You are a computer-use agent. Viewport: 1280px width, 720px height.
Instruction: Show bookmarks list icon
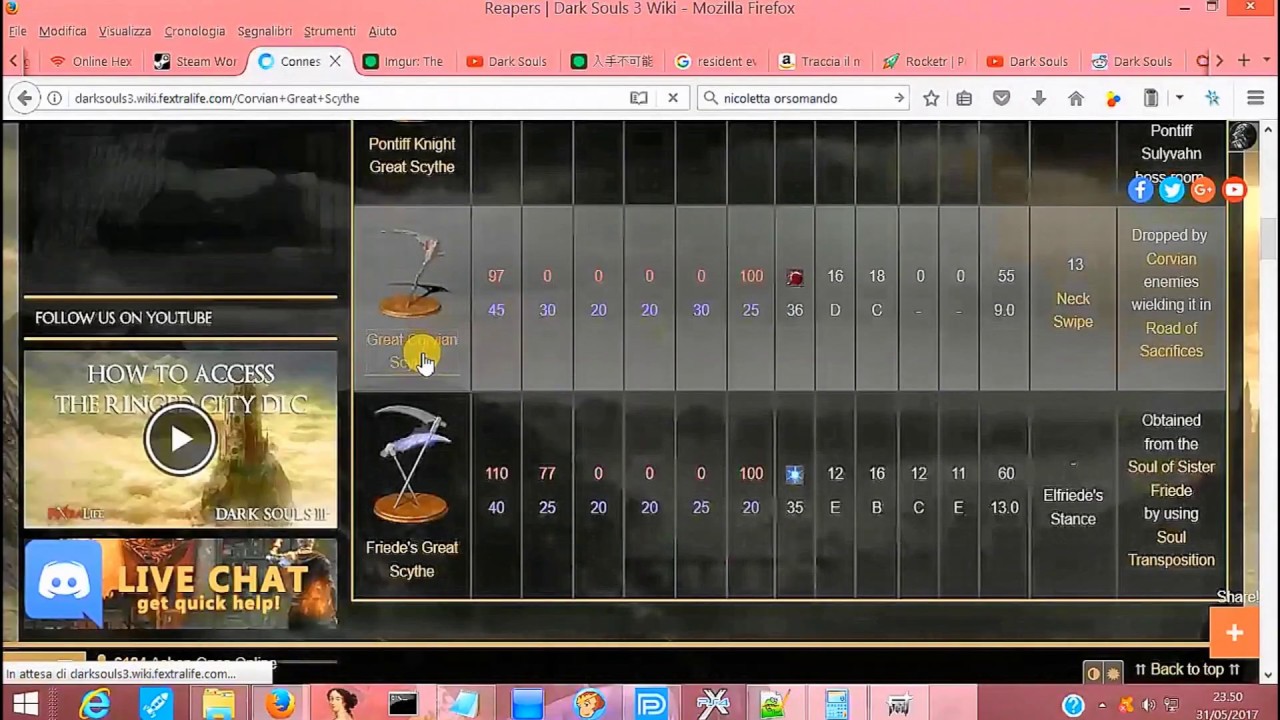(x=964, y=98)
